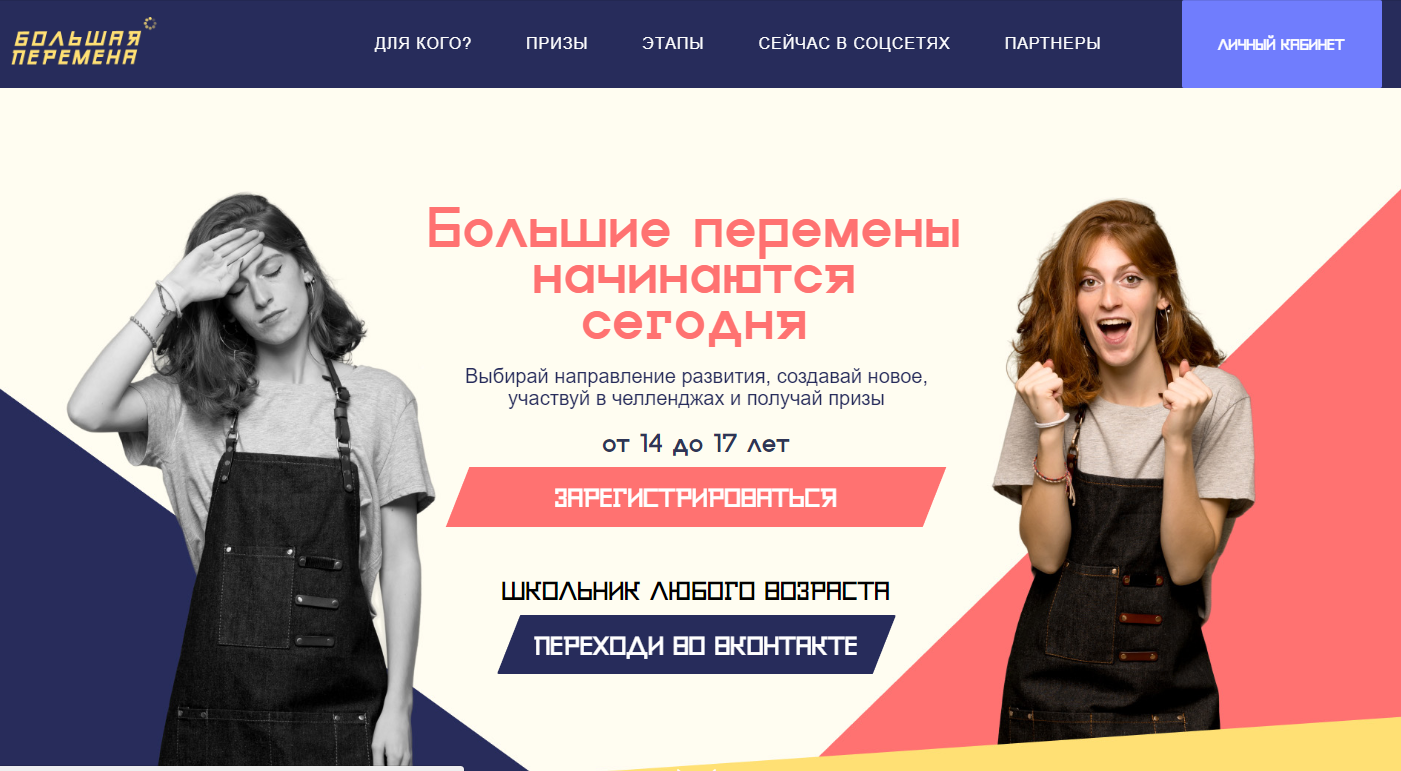
Task: Click Переходи во ВКонтакте button
Action: [x=696, y=645]
